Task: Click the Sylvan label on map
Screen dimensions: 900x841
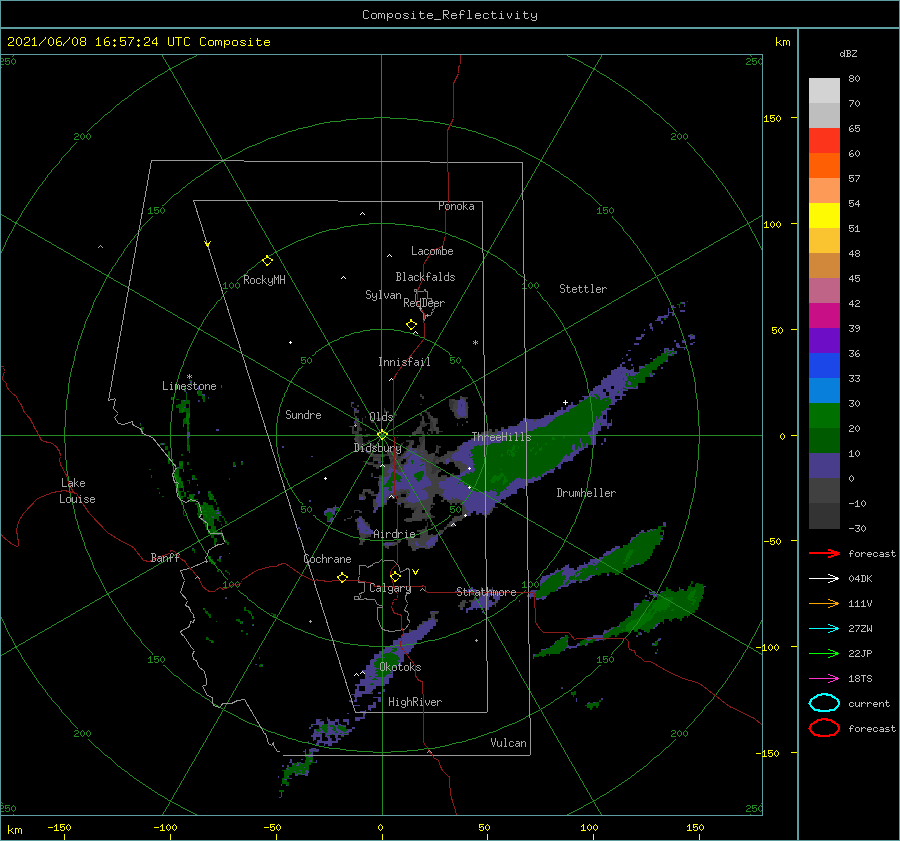Action: [383, 295]
